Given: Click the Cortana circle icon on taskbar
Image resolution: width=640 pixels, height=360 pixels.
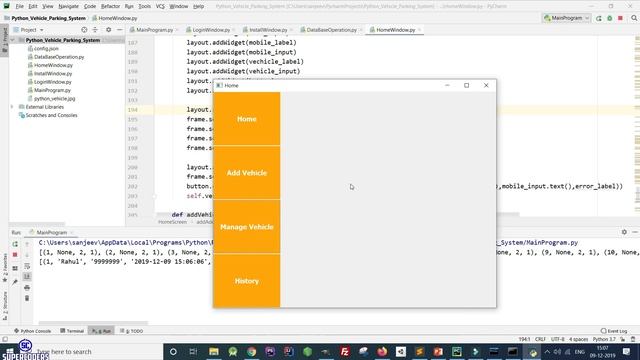Looking at the screenshot, I should [x=173, y=351].
